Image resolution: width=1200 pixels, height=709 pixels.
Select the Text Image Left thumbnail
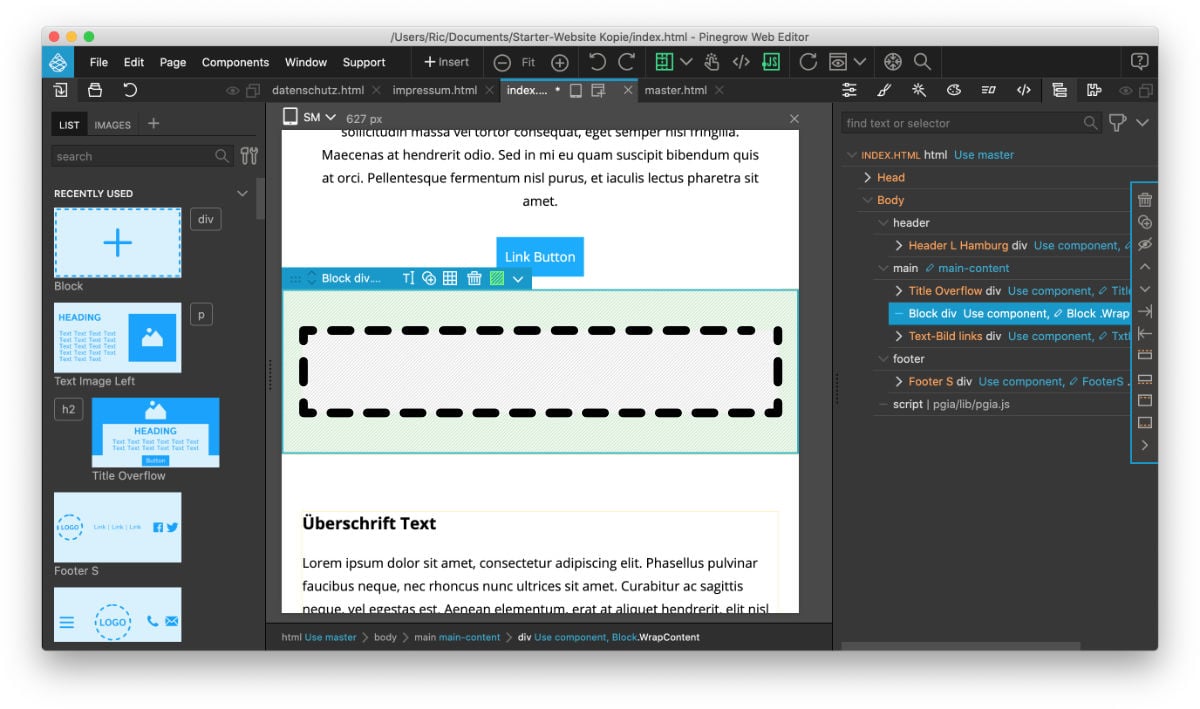tap(117, 337)
